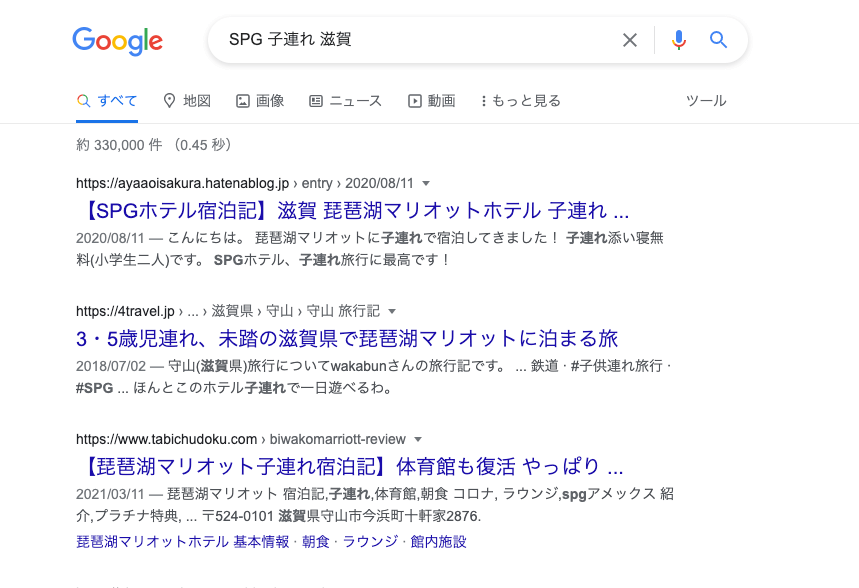Expand dropdown arrow beside 4travel.jp URL
The width and height of the screenshot is (859, 588).
point(392,311)
